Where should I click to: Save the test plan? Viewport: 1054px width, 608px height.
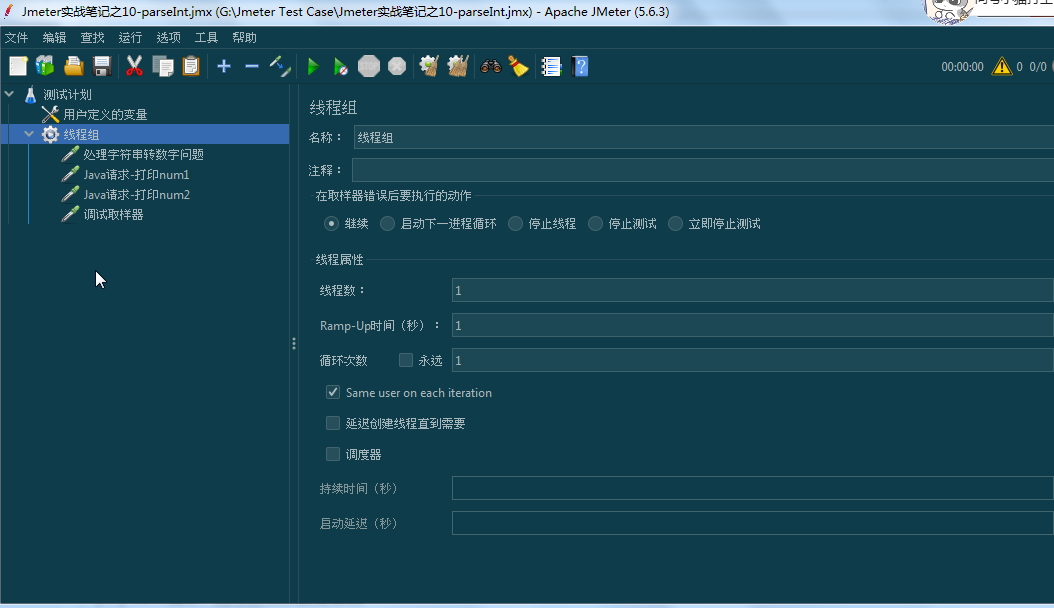coord(101,66)
